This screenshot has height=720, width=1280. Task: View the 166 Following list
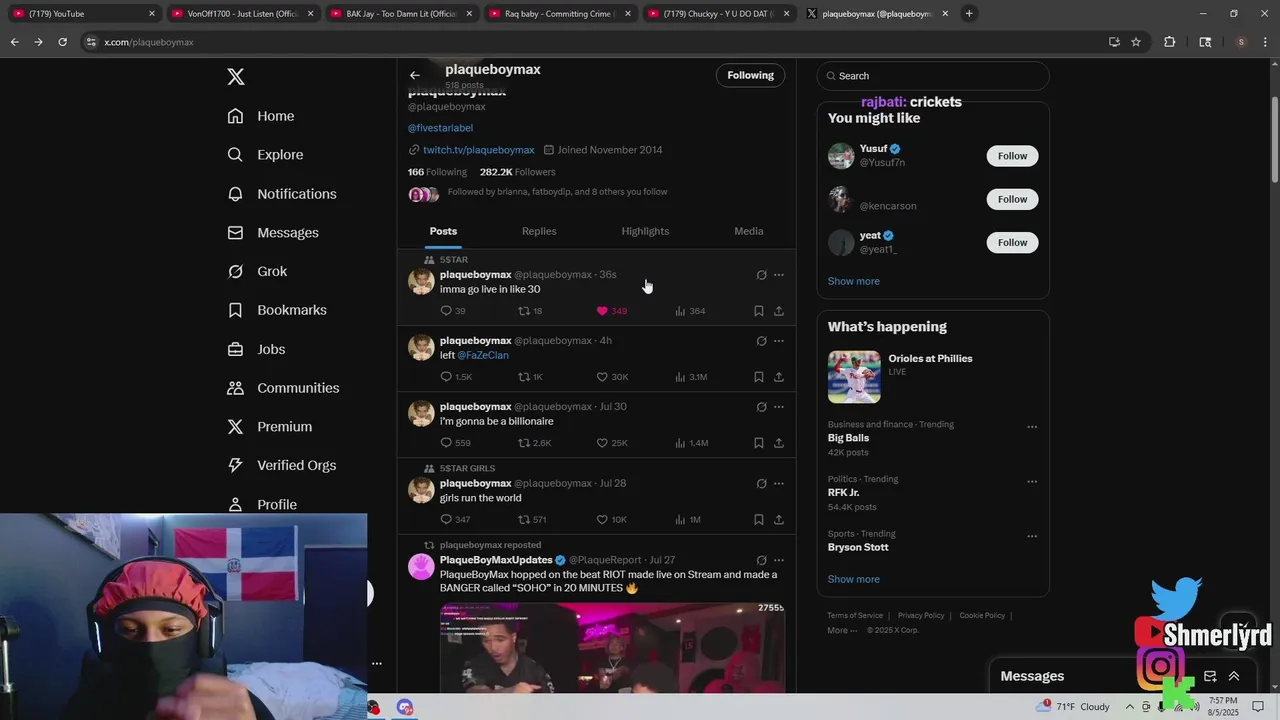point(437,172)
